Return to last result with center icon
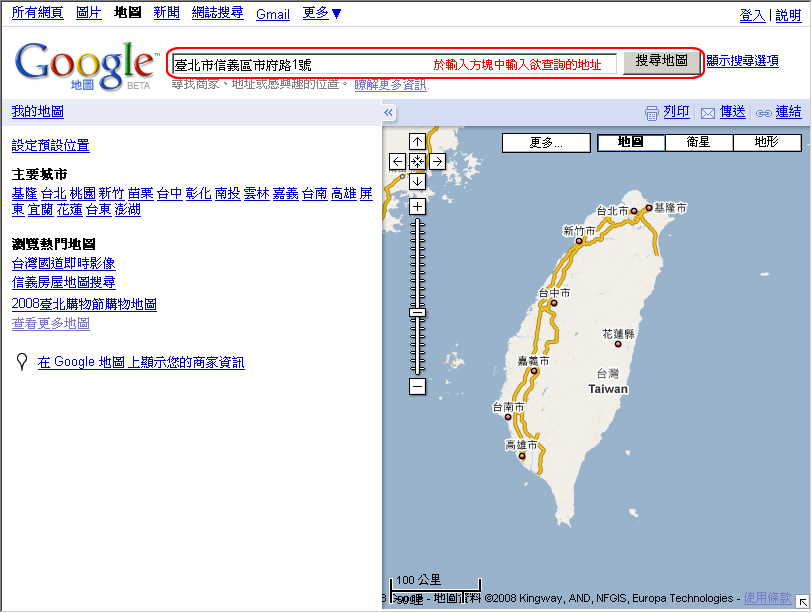812x613 pixels. coord(417,162)
